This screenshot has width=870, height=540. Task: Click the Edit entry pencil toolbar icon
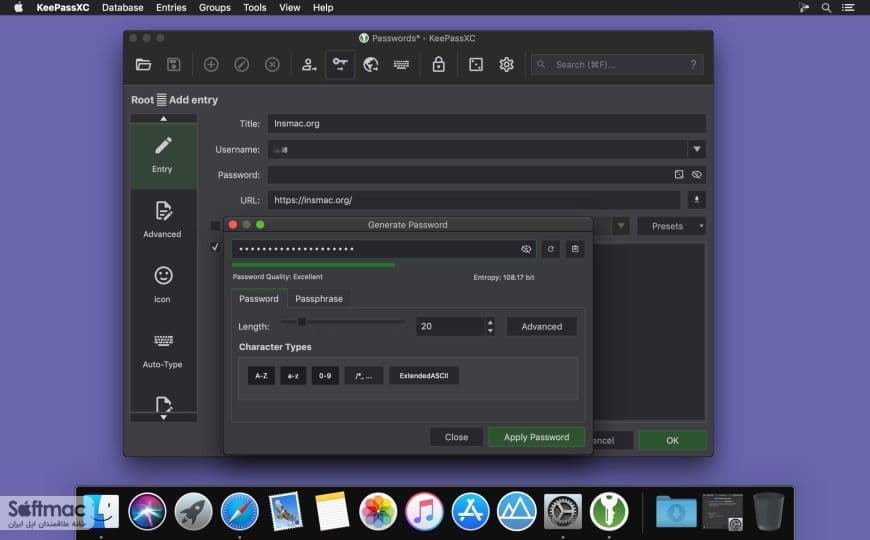click(241, 64)
